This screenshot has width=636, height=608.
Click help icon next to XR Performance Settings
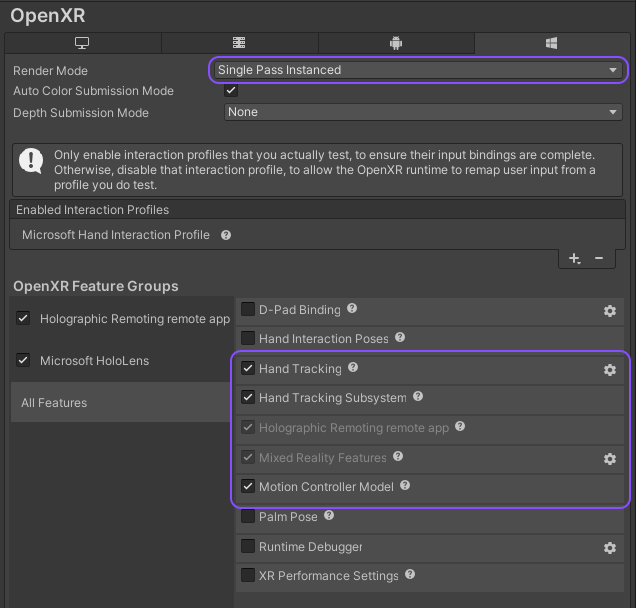point(410,575)
